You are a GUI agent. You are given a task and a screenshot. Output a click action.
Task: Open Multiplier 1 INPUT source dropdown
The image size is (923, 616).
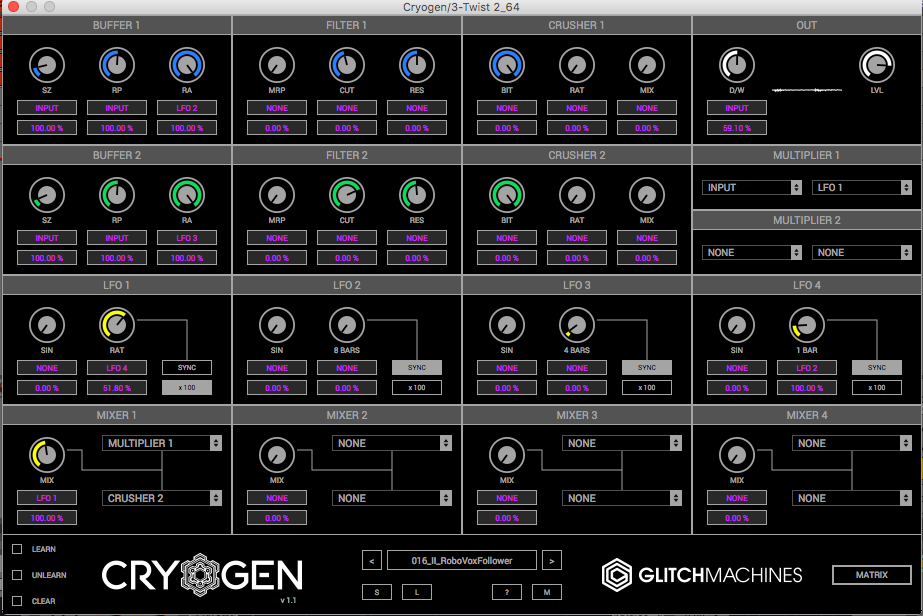click(x=752, y=187)
